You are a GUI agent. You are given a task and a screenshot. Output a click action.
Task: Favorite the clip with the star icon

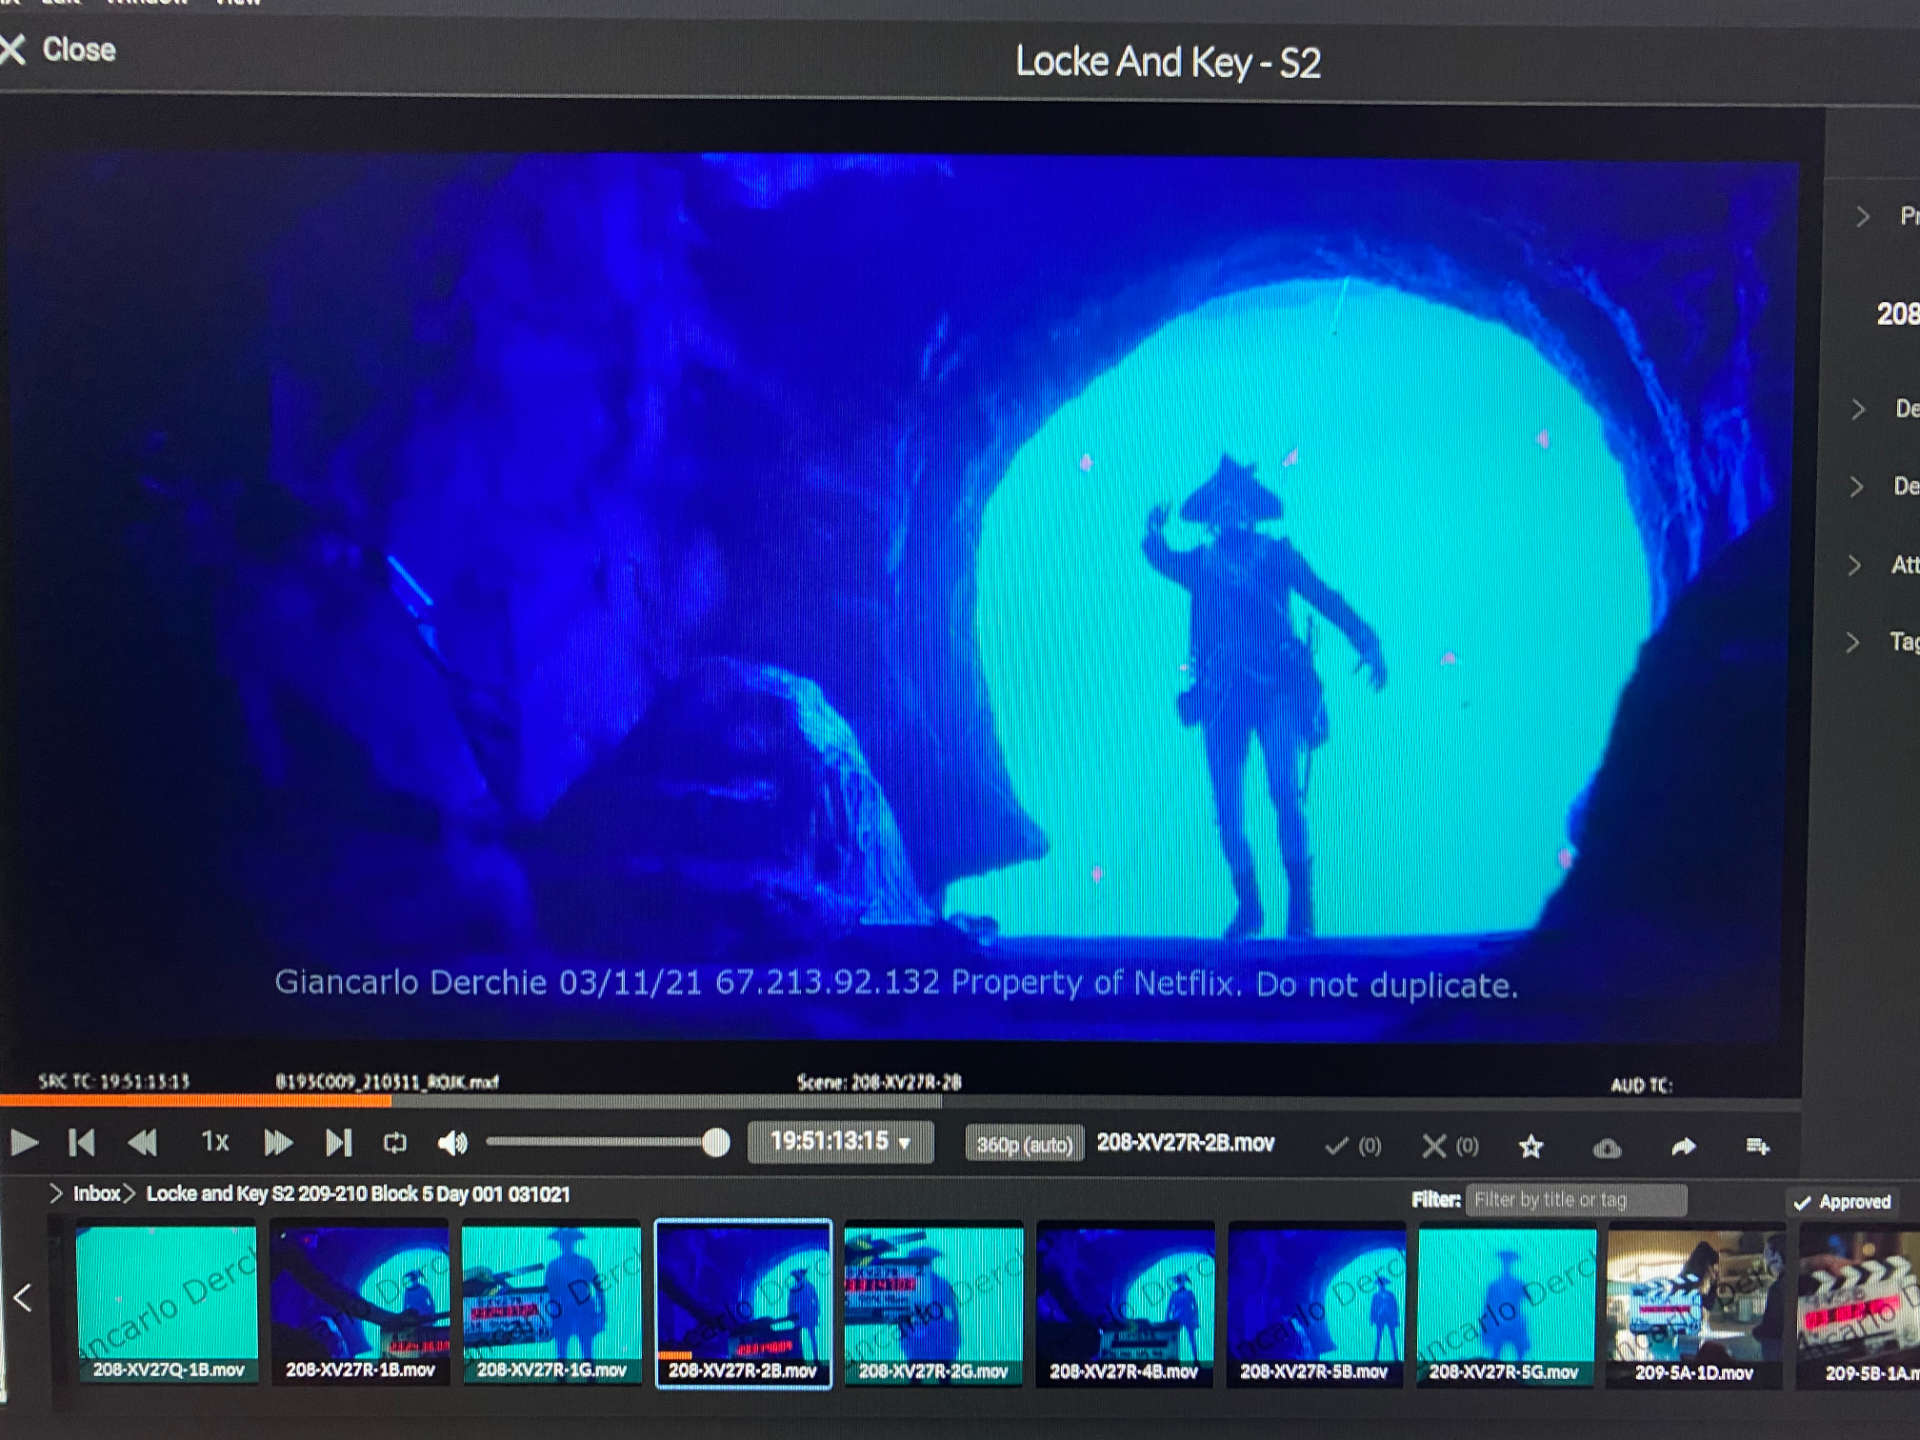coord(1530,1147)
